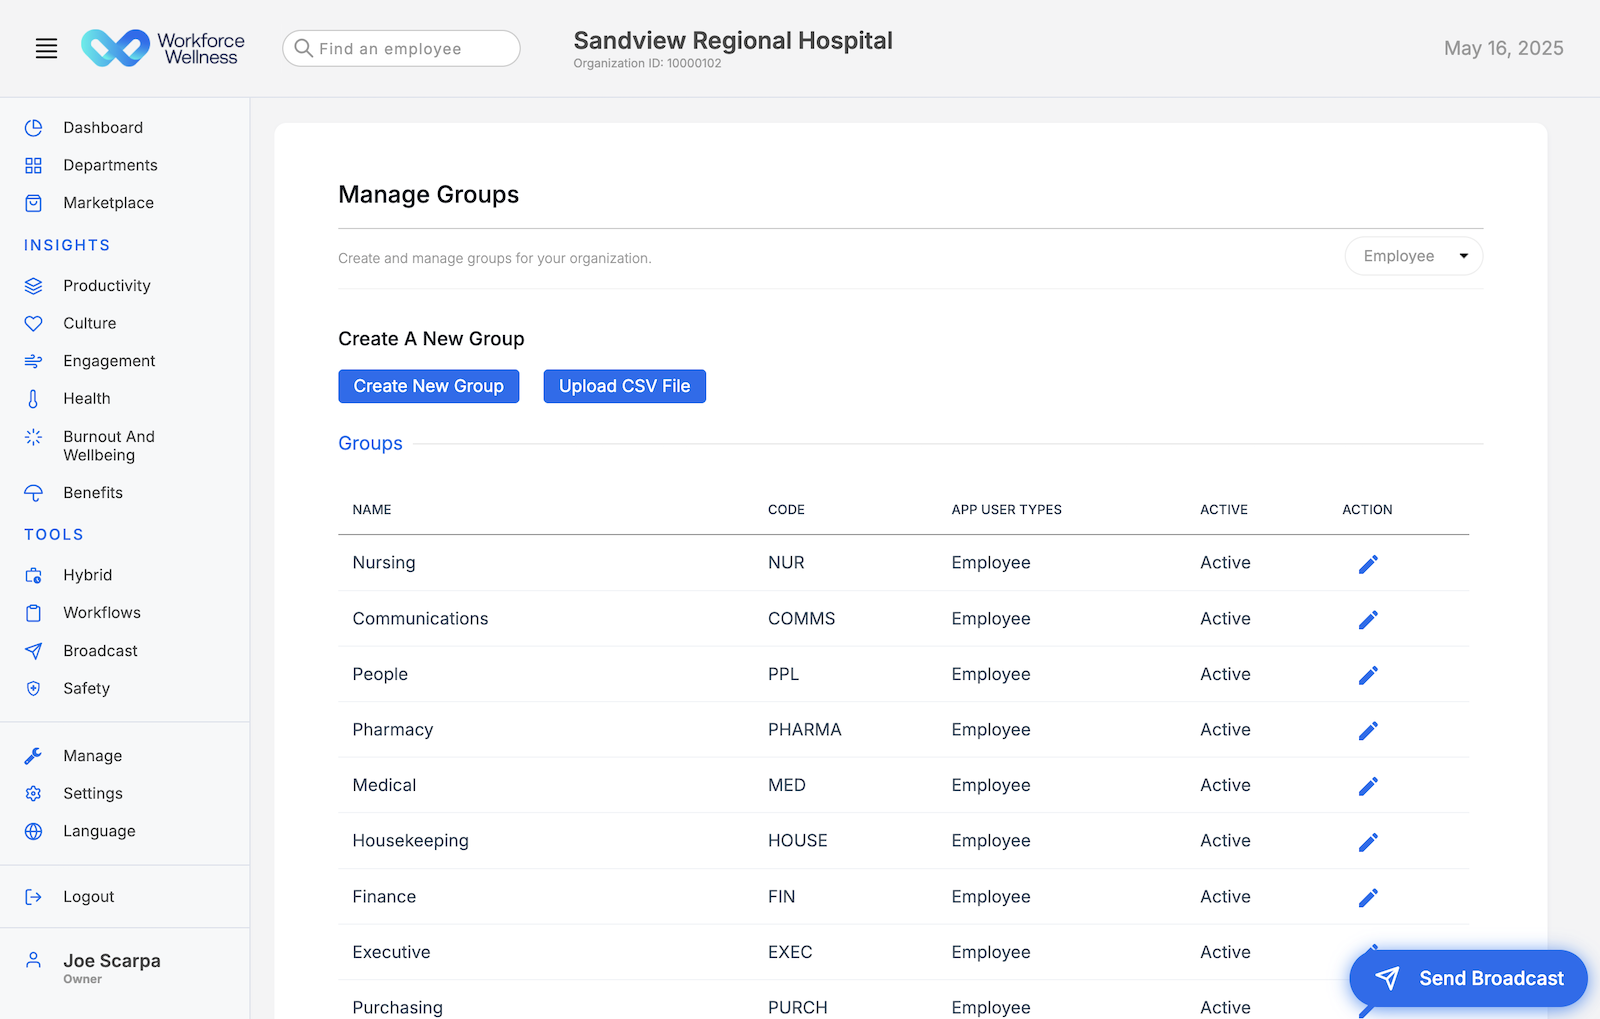The image size is (1600, 1019).
Task: Click the Marketplace bag icon
Action: 33,202
